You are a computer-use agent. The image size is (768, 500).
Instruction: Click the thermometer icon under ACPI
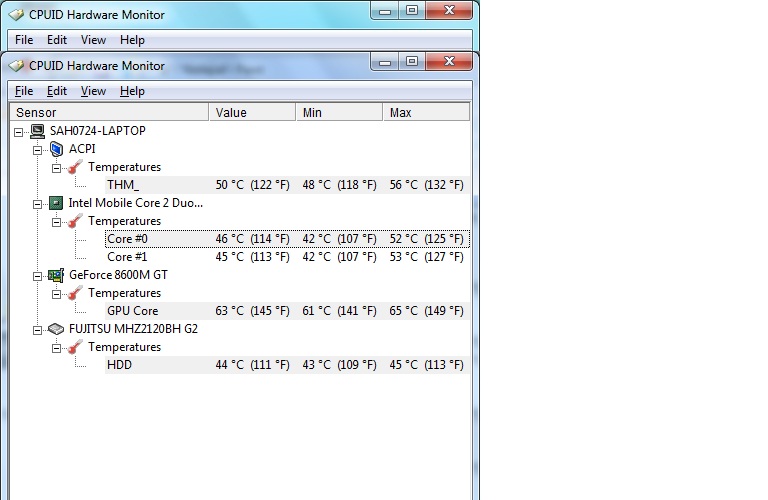coord(75,167)
